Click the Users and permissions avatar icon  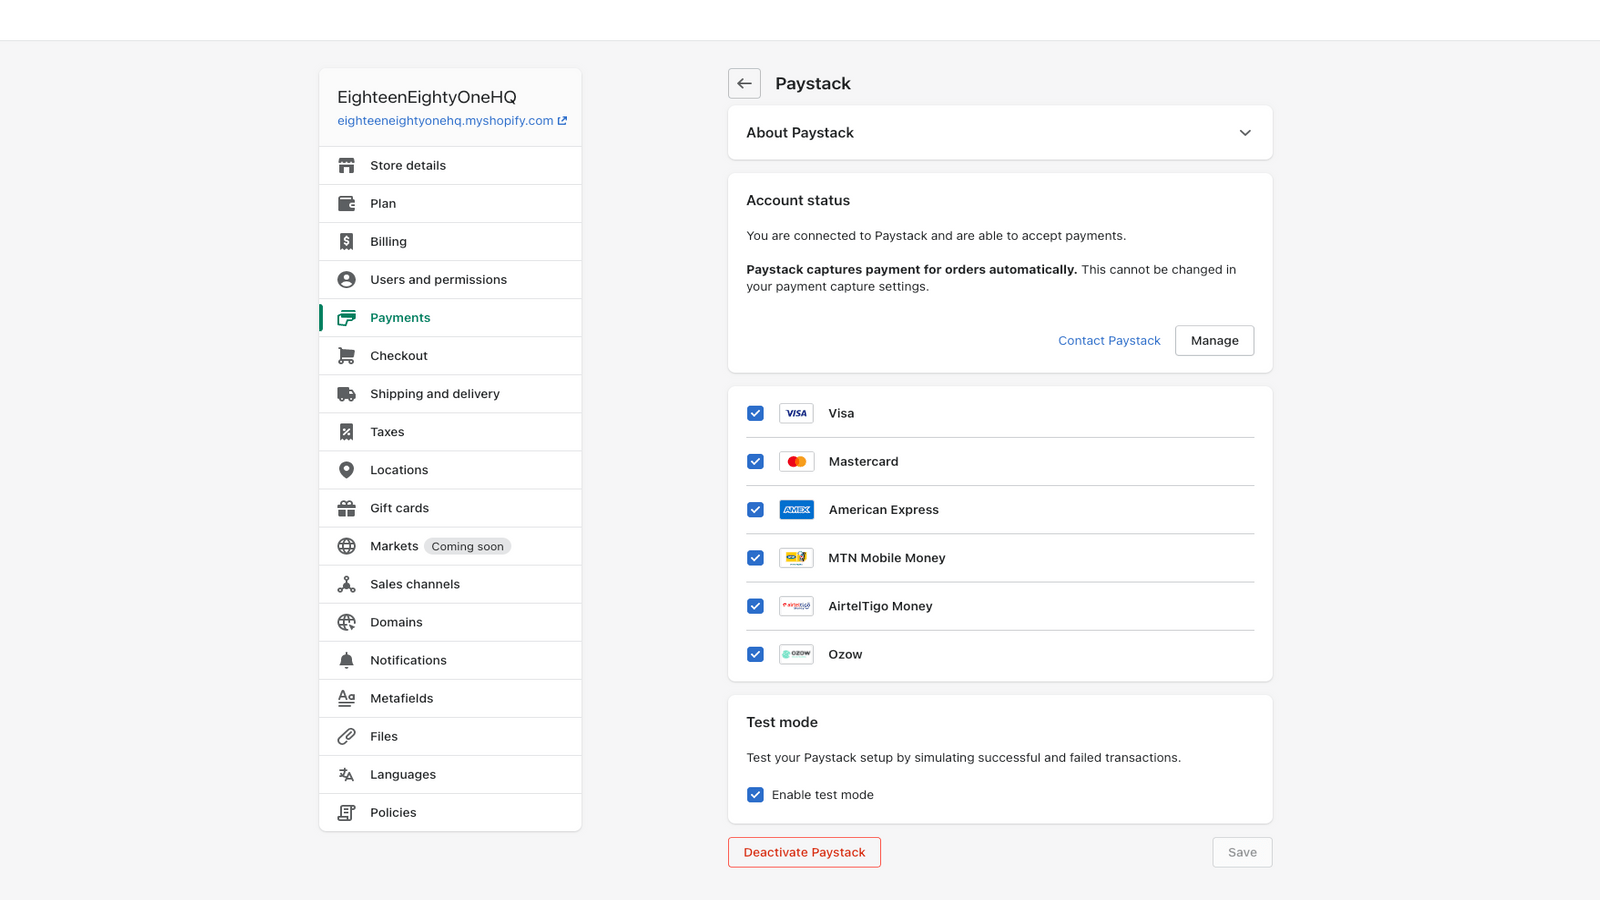[x=346, y=279]
